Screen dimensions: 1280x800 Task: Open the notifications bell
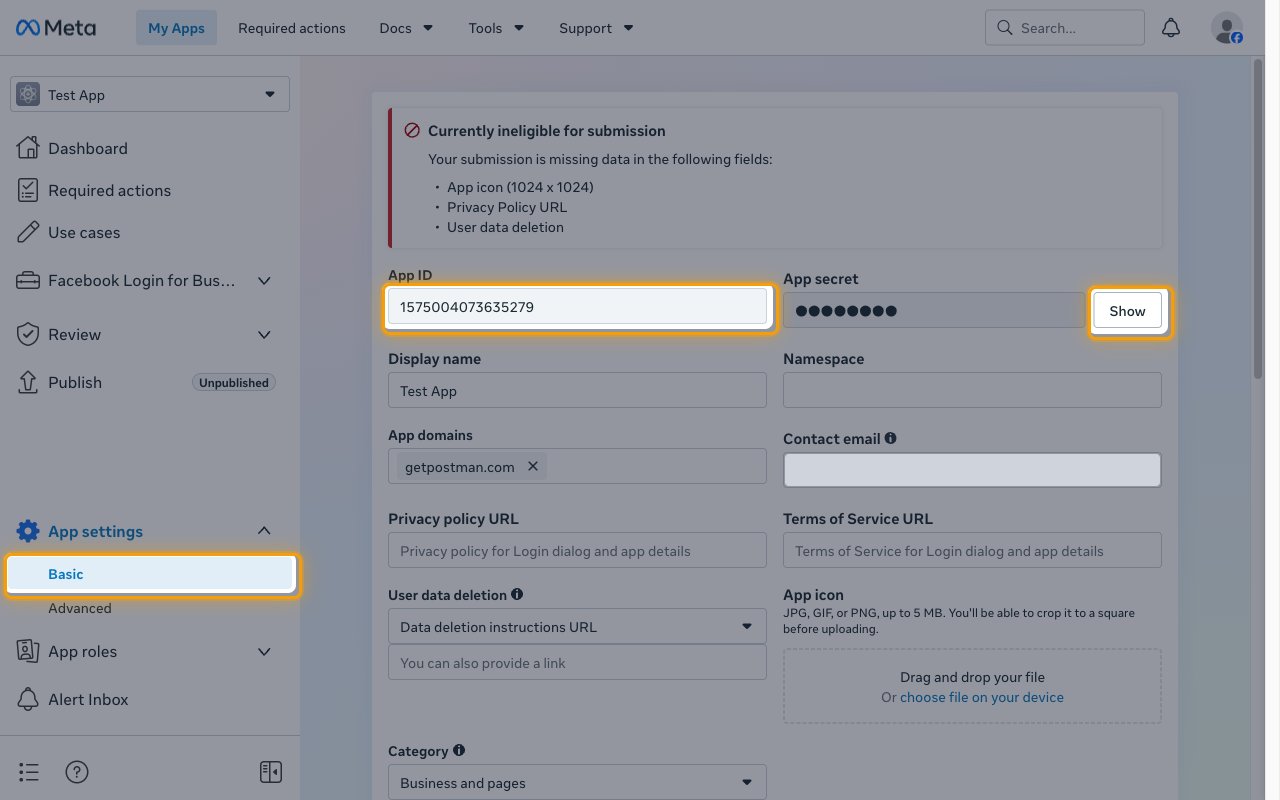[1171, 28]
